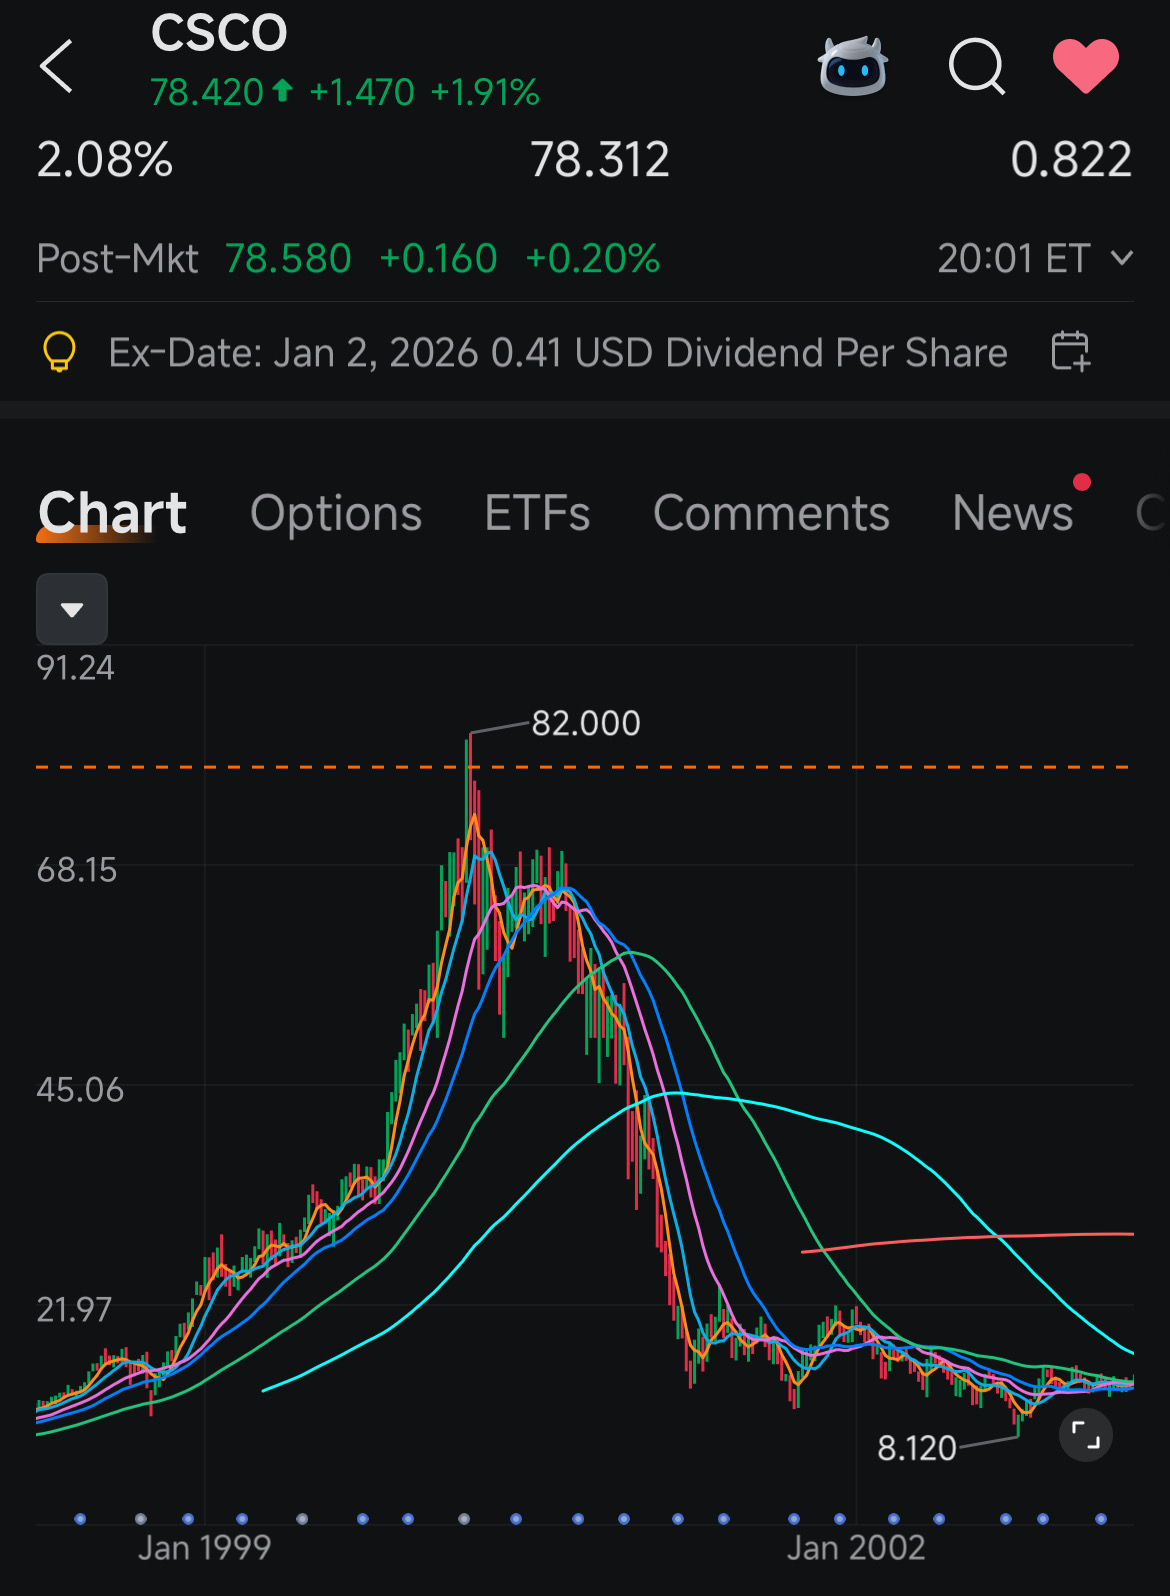This screenshot has height=1596, width=1170.
Task: Click the red notification dot on News
Action: (x=1081, y=482)
